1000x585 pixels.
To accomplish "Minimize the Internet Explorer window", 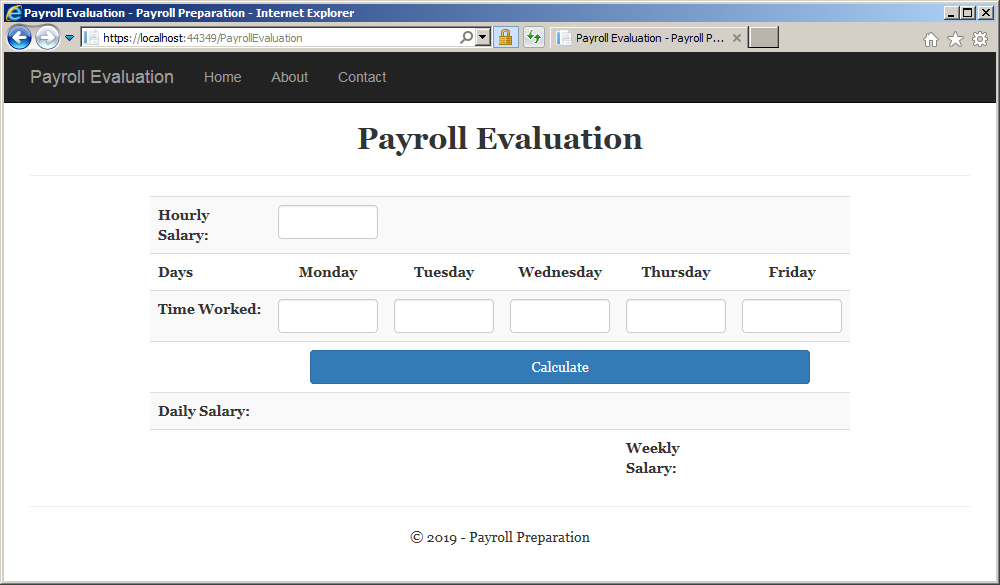I will pyautogui.click(x=952, y=13).
